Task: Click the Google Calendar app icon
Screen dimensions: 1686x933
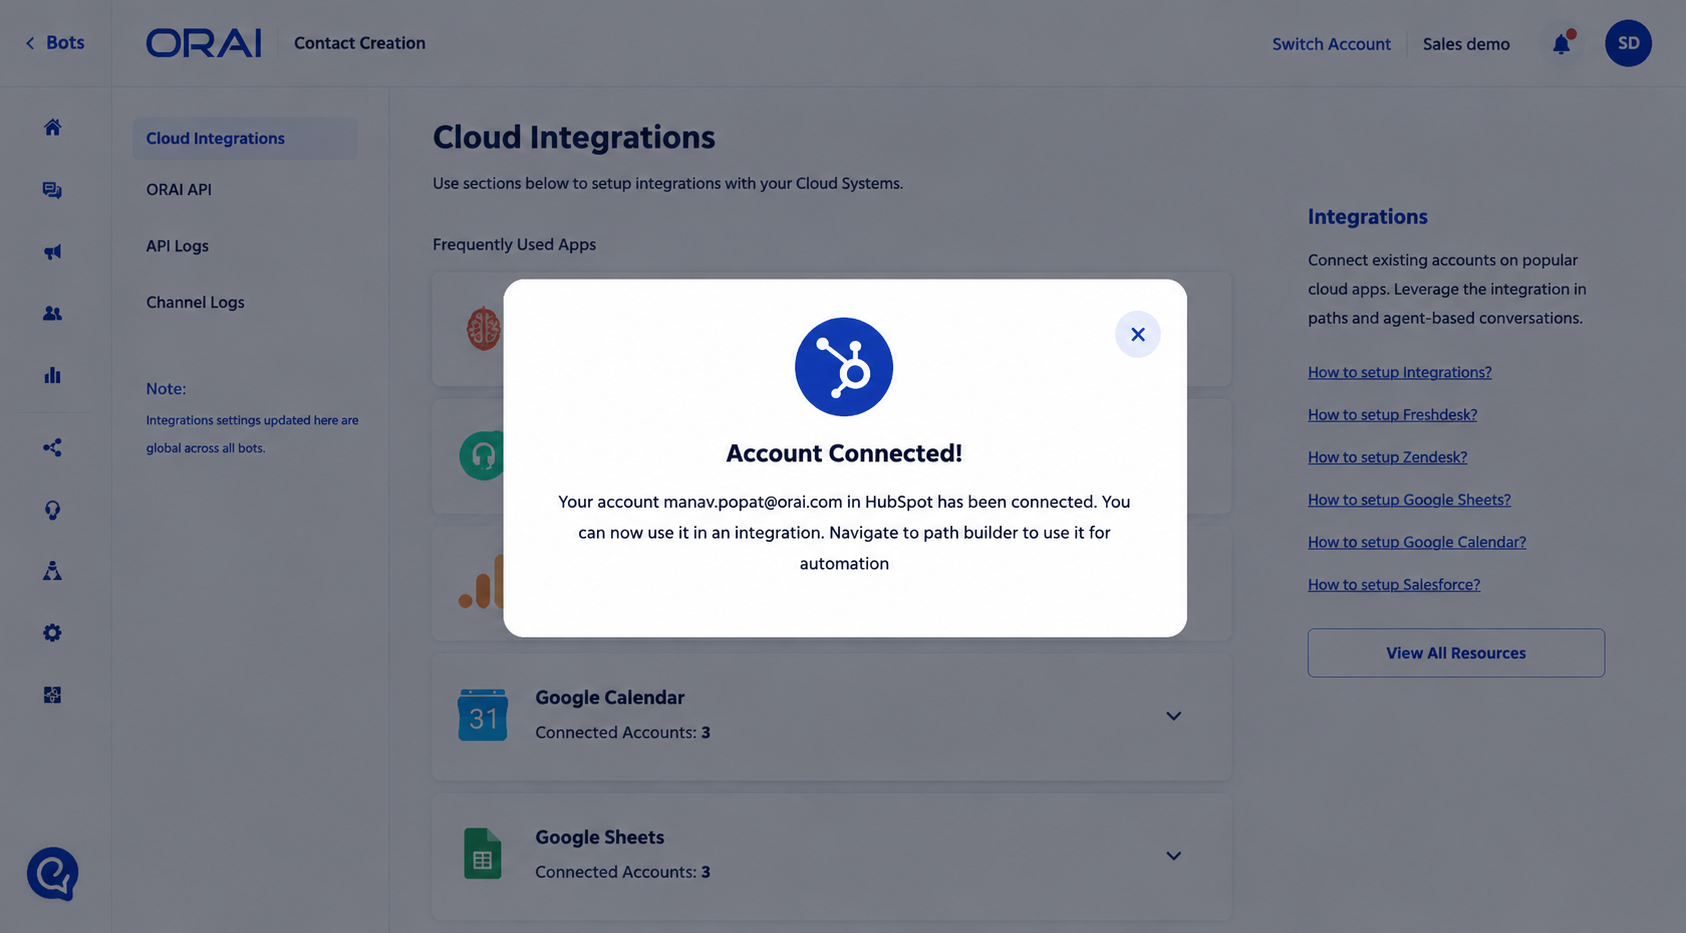Action: coord(483,715)
